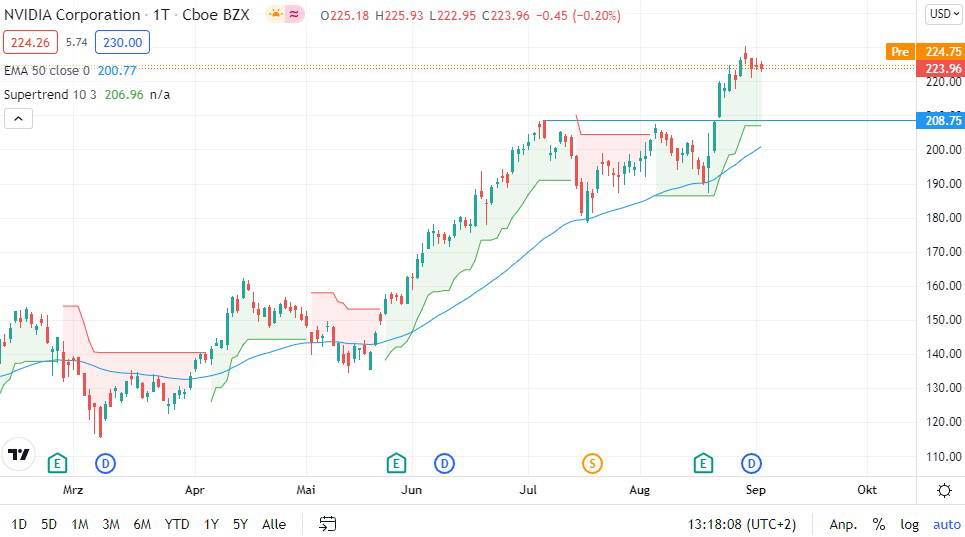Select the 3M time range
The width and height of the screenshot is (965, 537).
tap(111, 525)
